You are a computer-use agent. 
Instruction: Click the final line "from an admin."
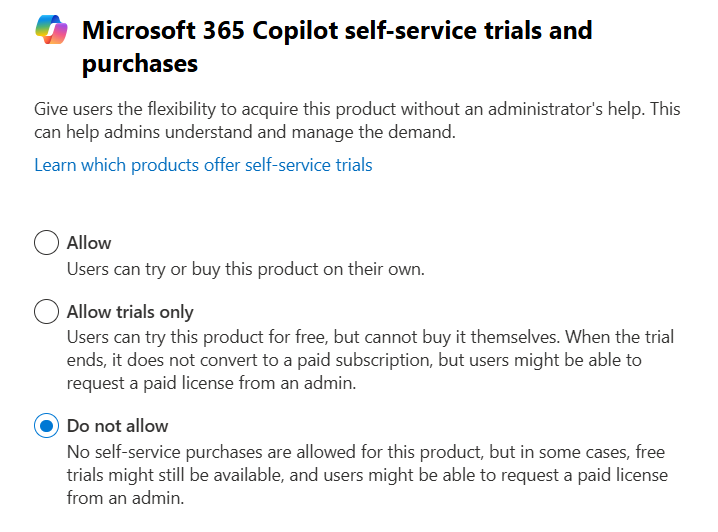pyautogui.click(x=125, y=498)
